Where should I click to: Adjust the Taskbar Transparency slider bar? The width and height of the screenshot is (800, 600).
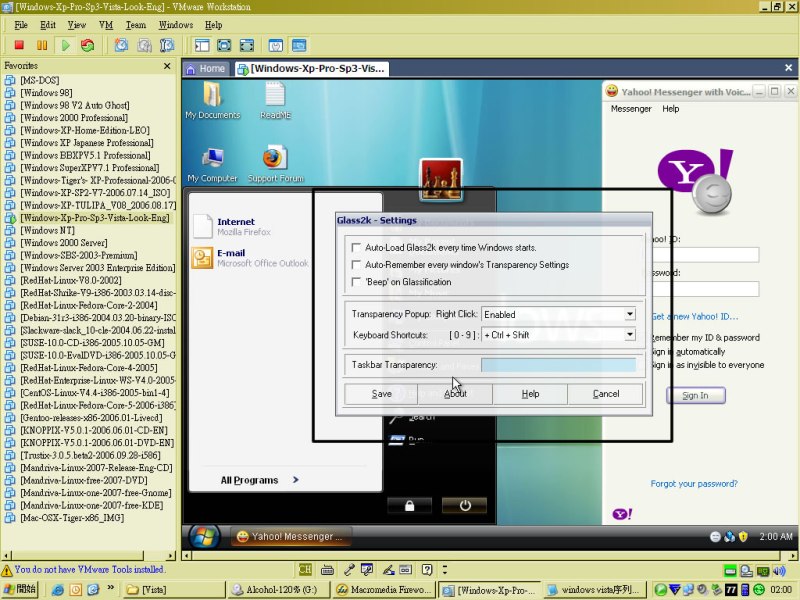(x=557, y=365)
